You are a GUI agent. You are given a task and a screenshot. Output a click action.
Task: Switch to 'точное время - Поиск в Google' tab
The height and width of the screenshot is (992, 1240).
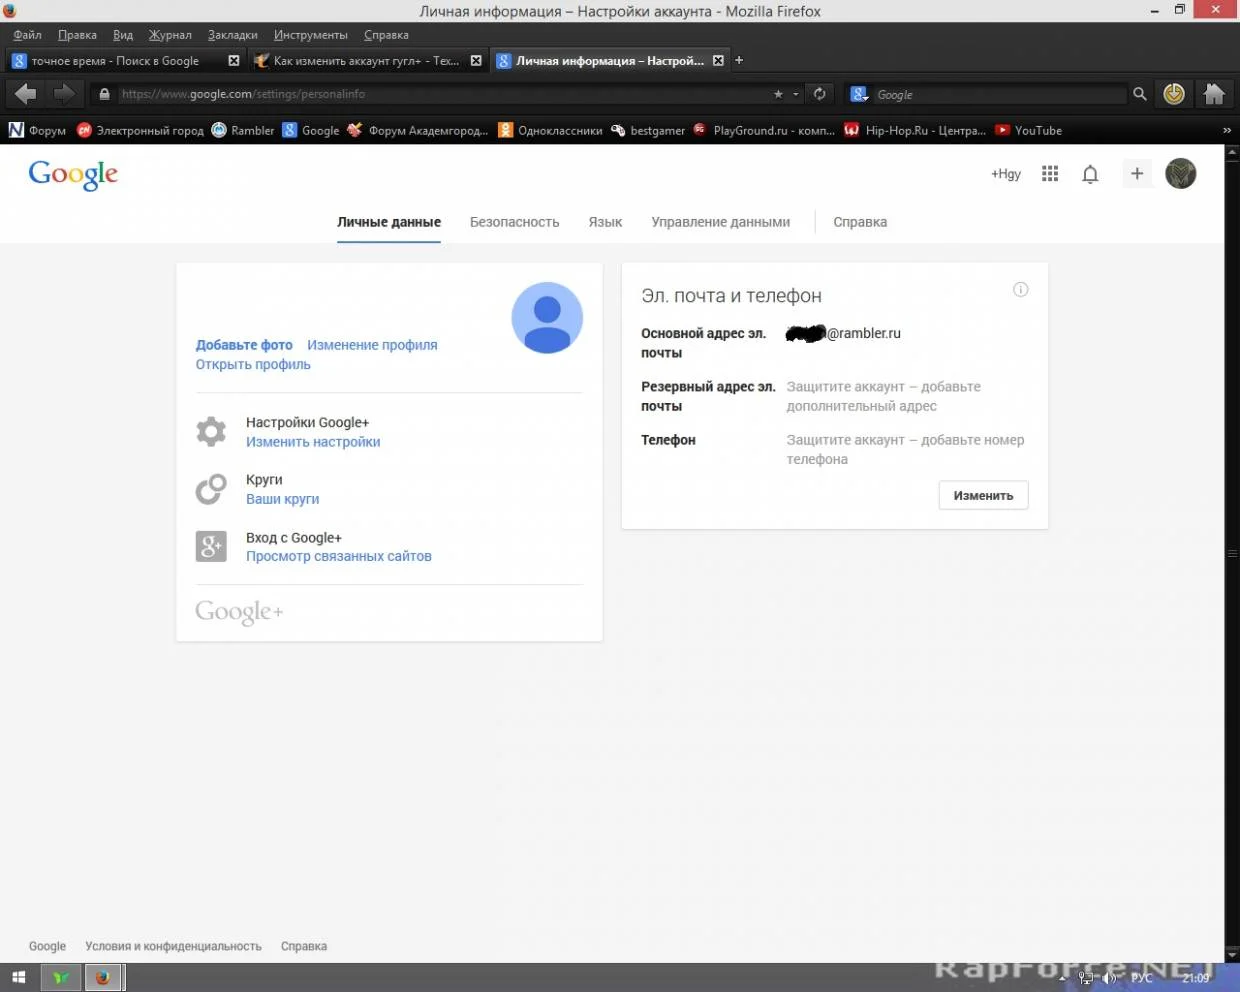(125, 61)
